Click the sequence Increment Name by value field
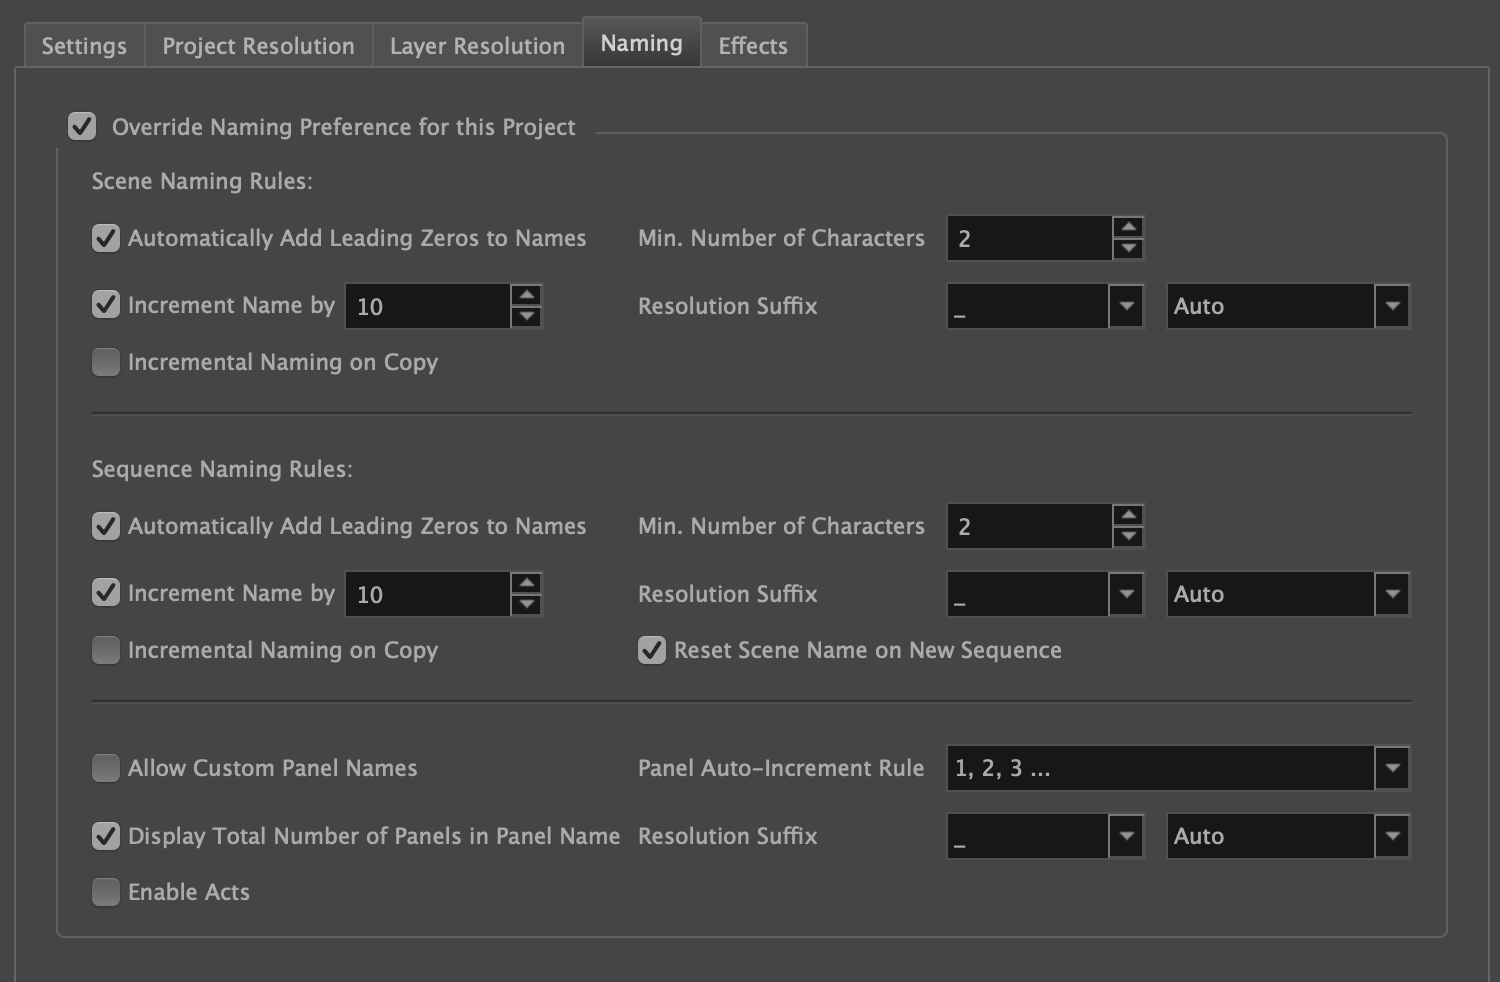The width and height of the screenshot is (1500, 982). tap(428, 593)
